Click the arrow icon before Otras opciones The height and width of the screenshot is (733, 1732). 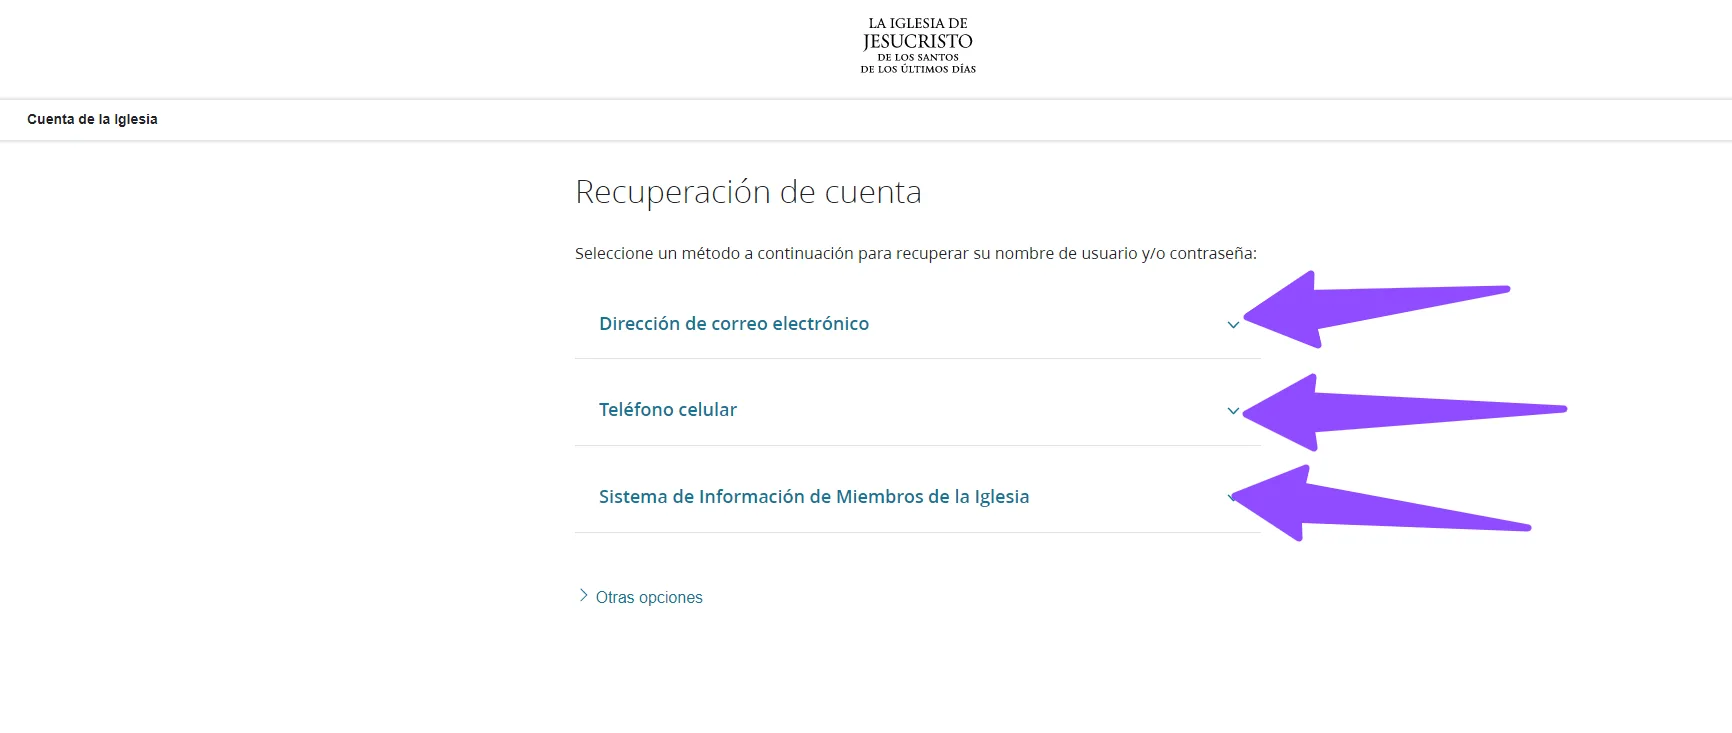click(583, 595)
